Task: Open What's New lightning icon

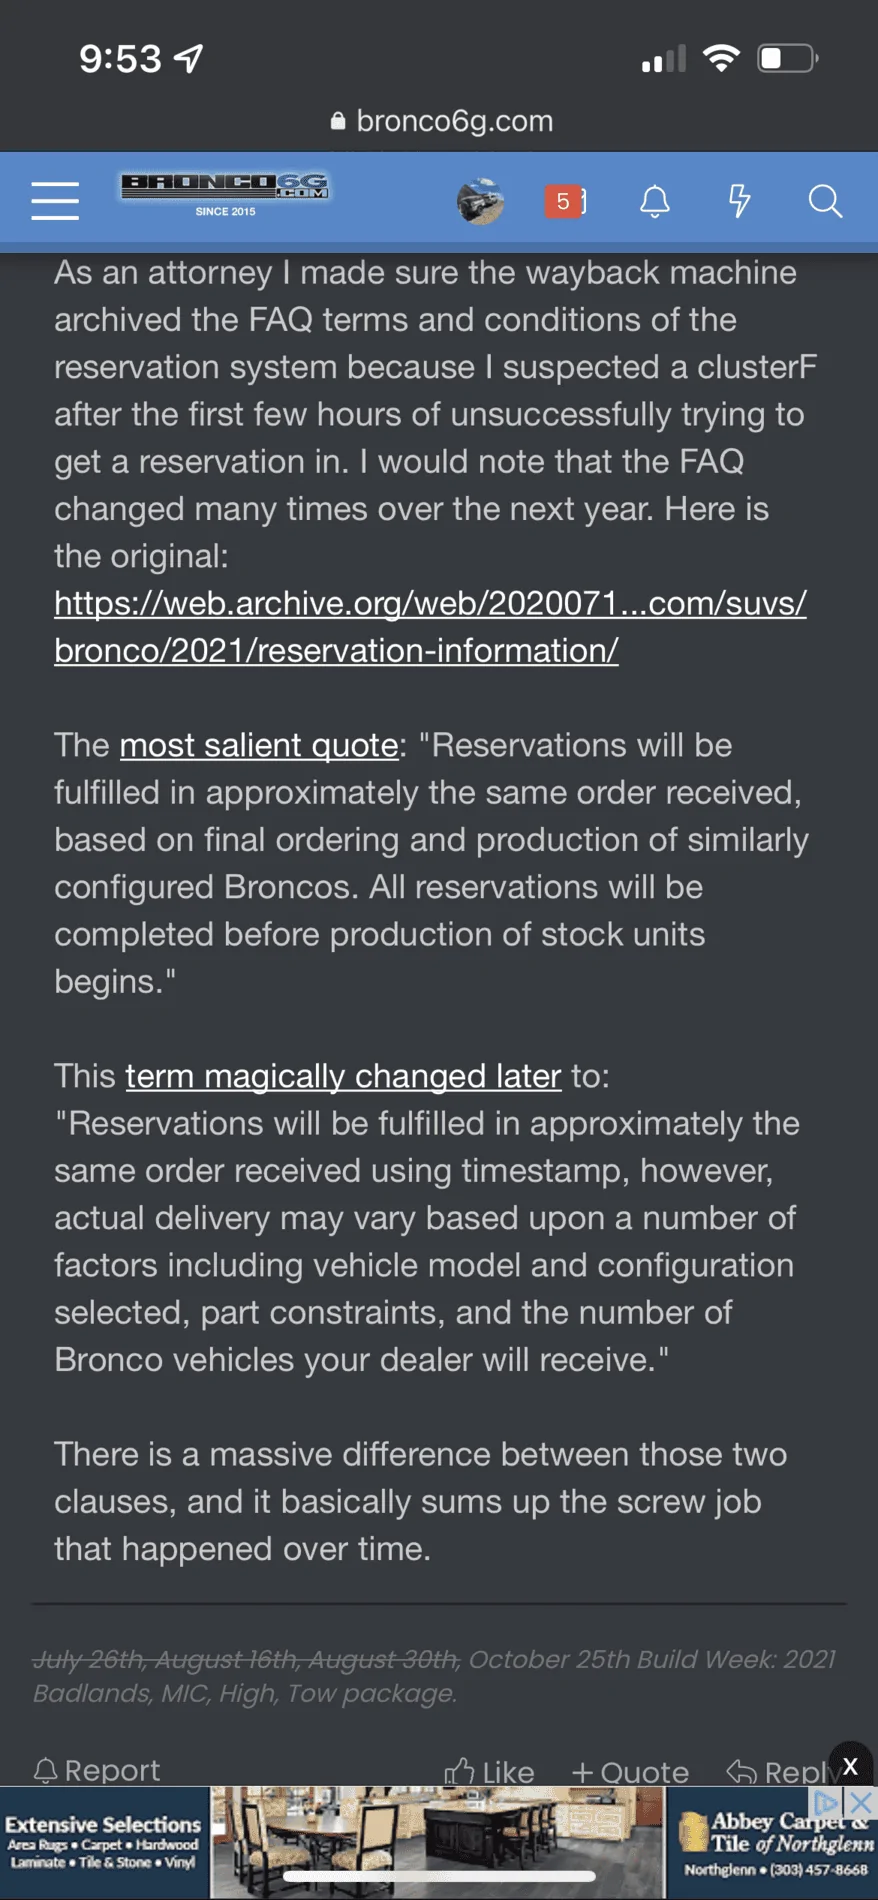Action: [x=740, y=201]
